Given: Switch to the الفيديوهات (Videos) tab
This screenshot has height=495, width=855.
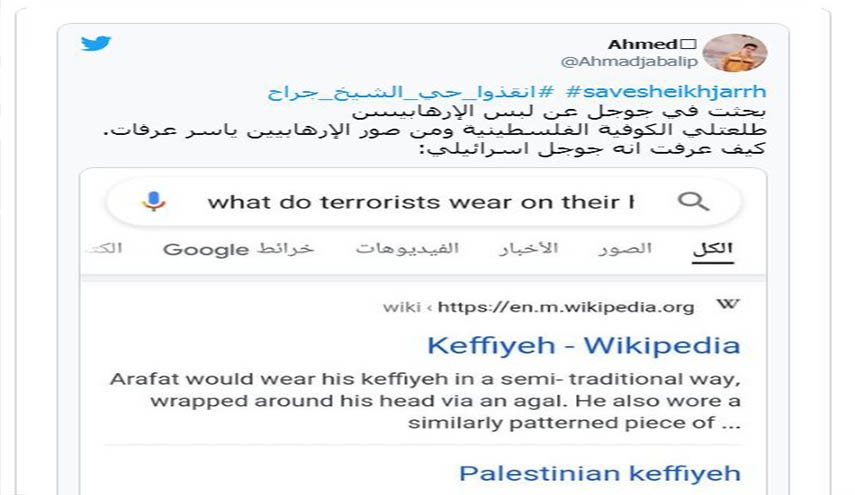Looking at the screenshot, I should (x=407, y=249).
